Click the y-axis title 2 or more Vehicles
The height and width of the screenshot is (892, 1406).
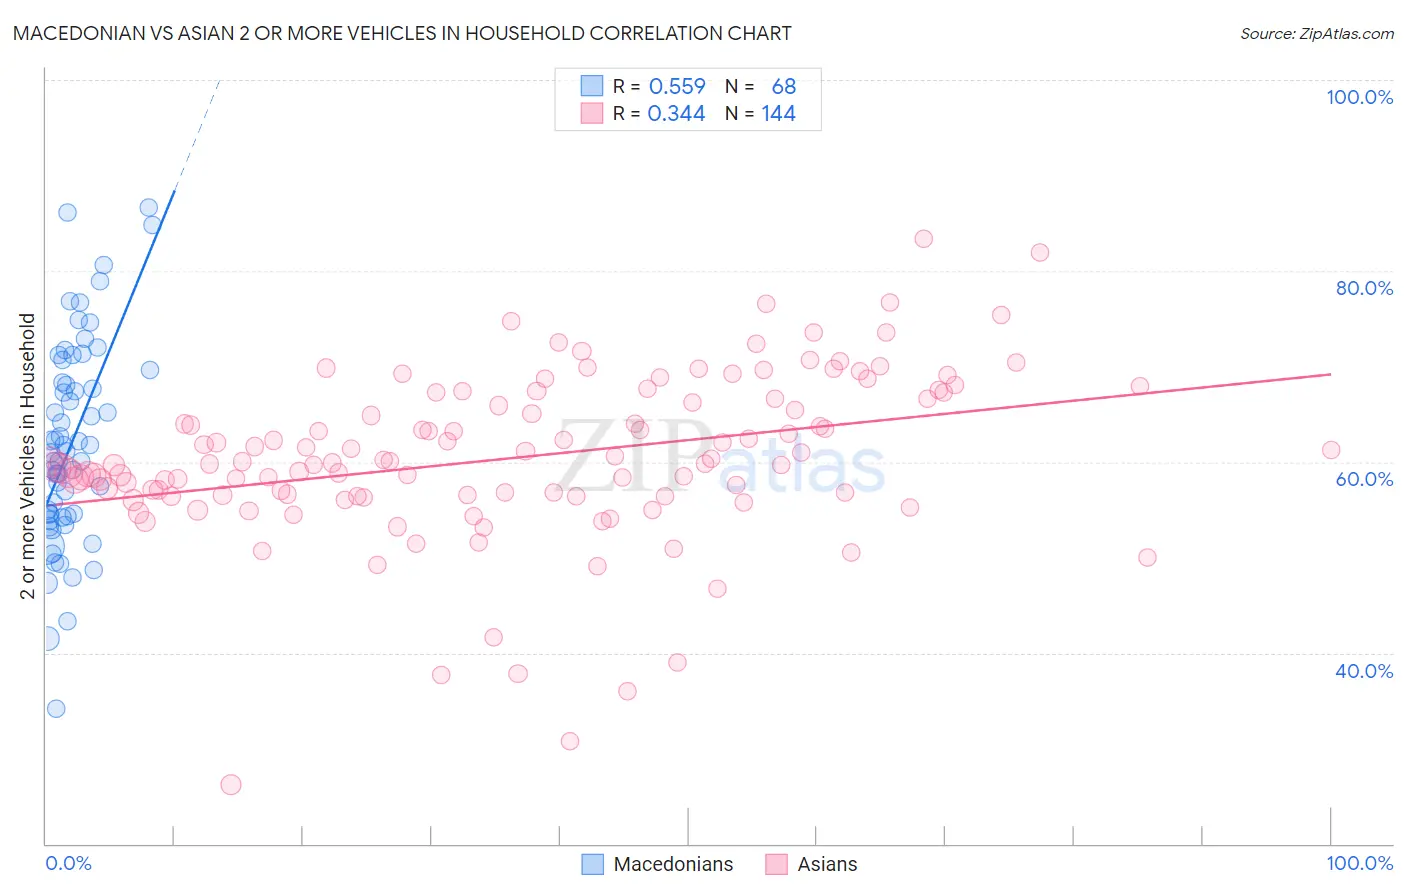(x=28, y=456)
